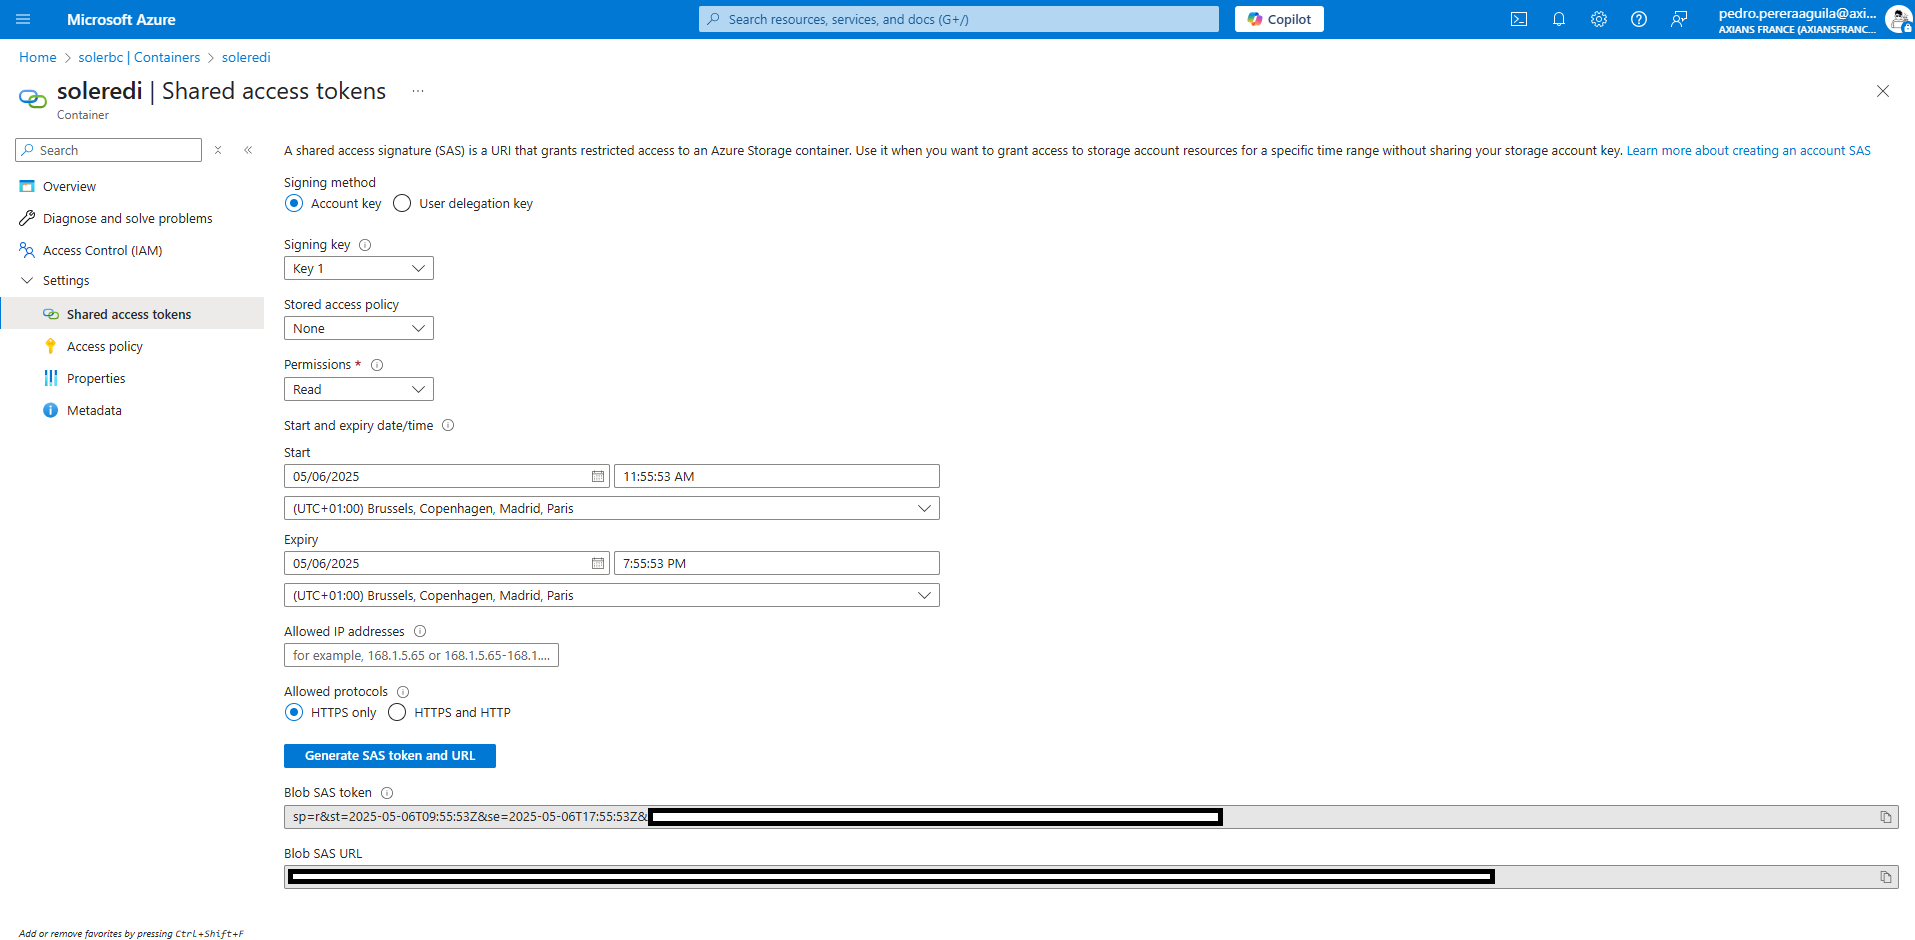Open the Start date calendar picker
The height and width of the screenshot is (940, 1915).
tap(598, 477)
